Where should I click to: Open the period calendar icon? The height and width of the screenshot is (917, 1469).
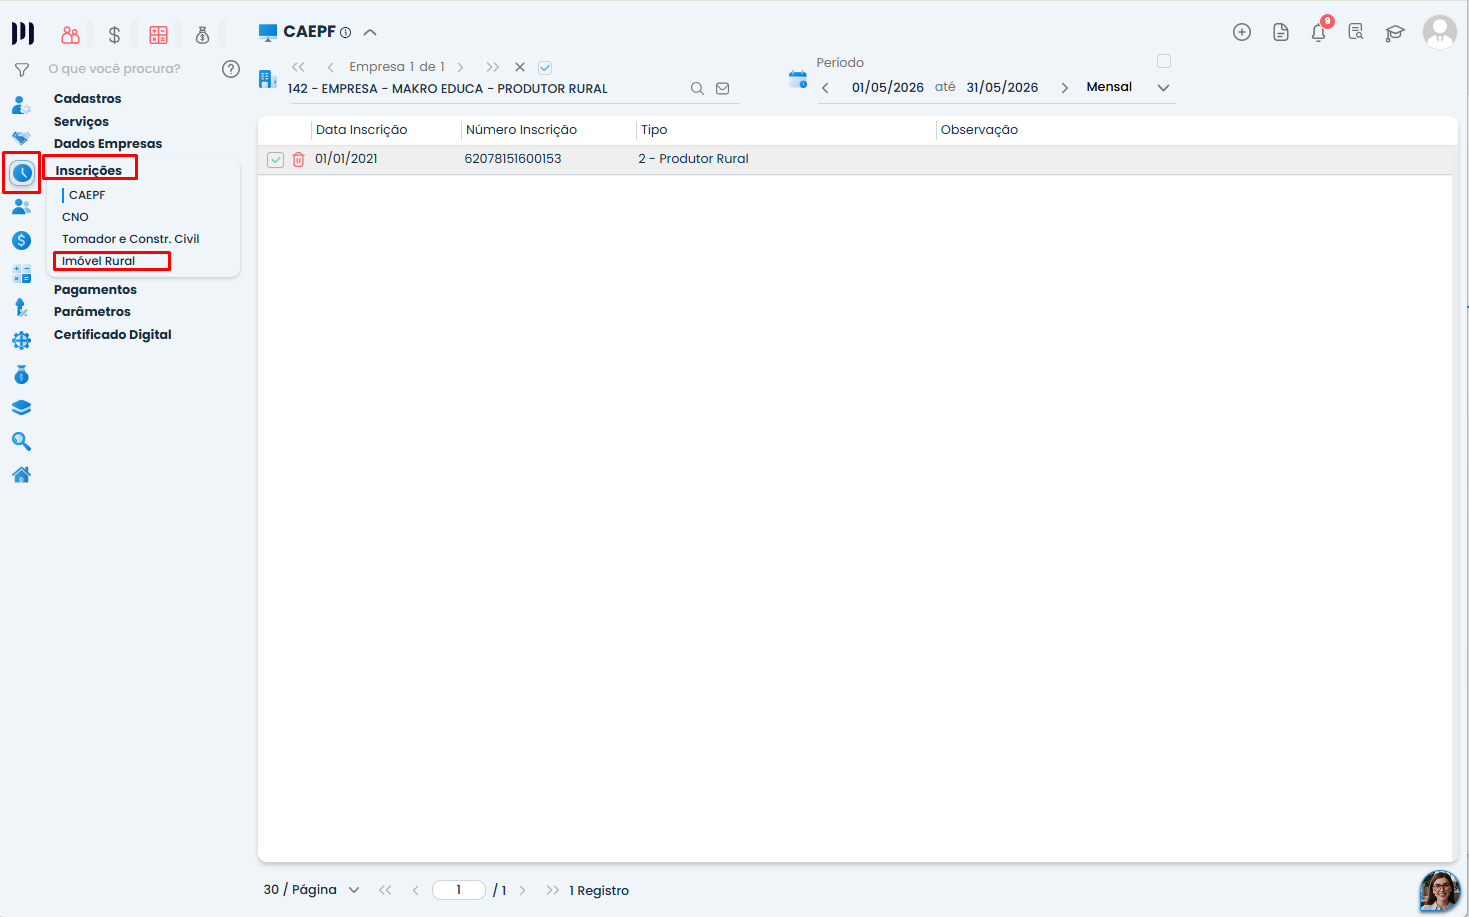click(x=798, y=80)
